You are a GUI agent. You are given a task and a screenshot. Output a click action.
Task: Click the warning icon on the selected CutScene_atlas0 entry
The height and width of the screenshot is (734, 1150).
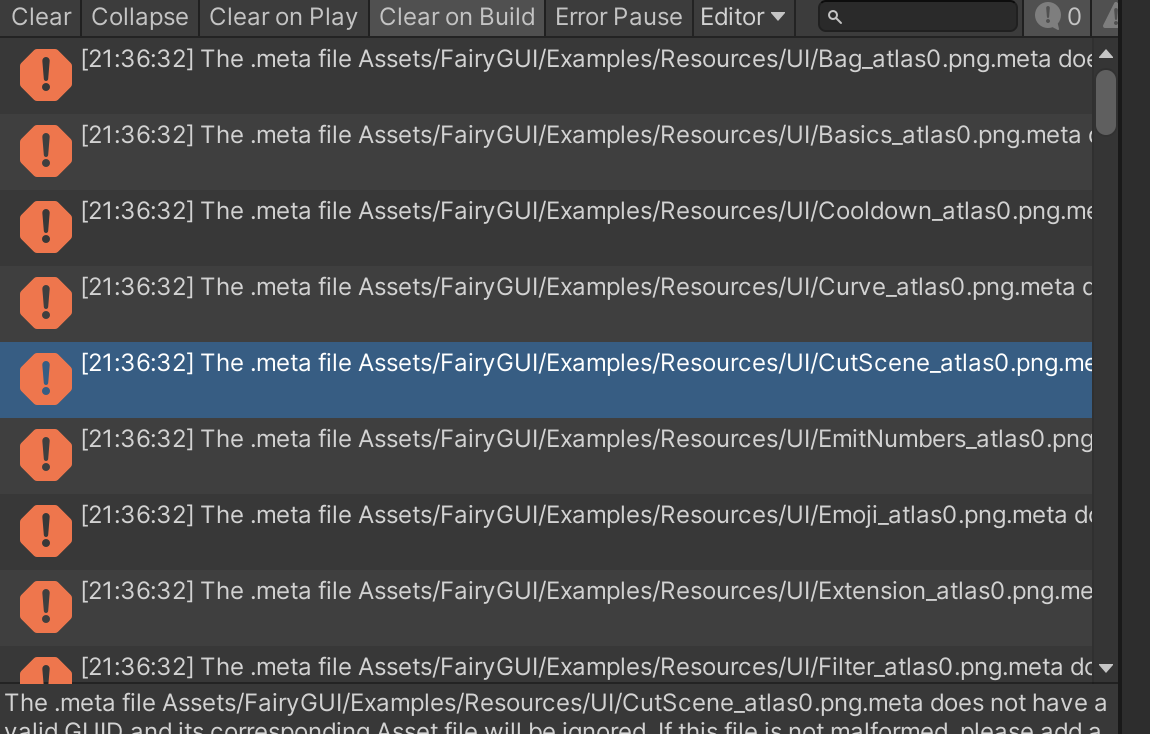(x=45, y=379)
